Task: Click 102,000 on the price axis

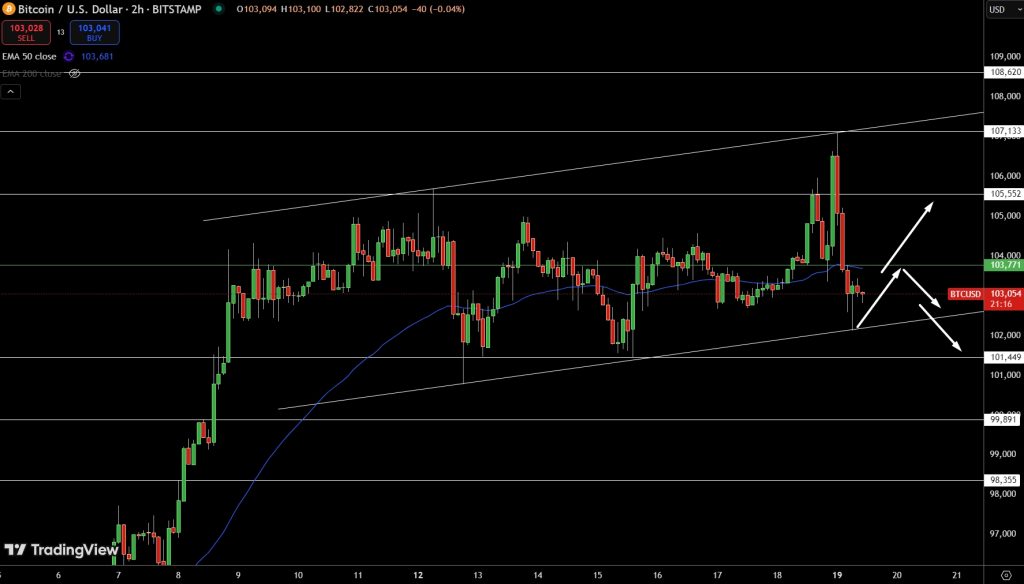Action: coord(1005,335)
